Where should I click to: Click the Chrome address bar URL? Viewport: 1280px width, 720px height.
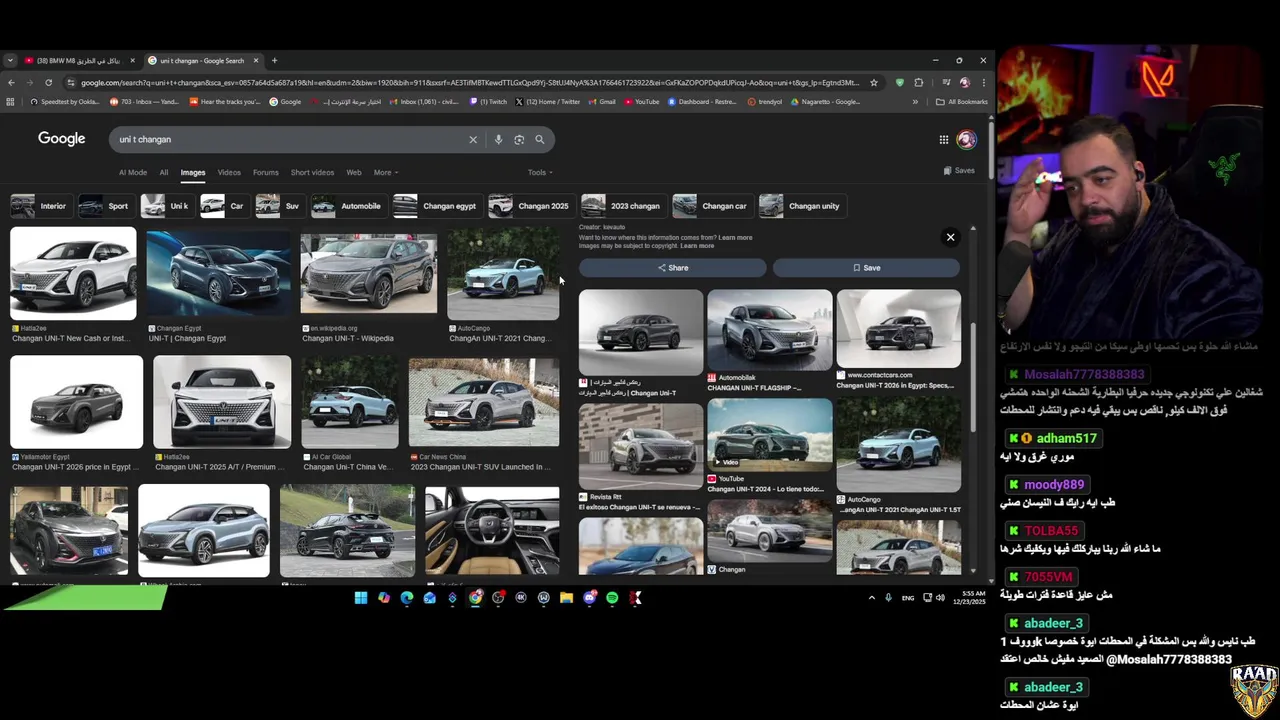coord(470,83)
